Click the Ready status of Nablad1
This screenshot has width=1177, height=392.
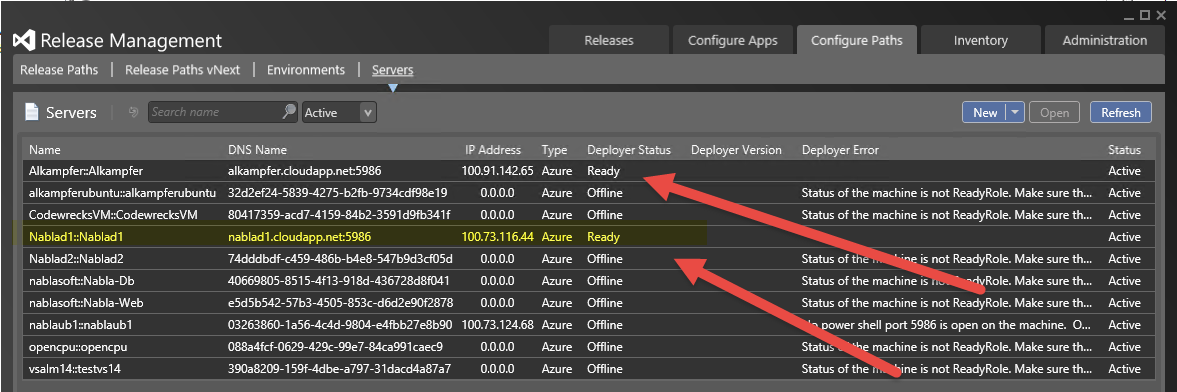click(x=604, y=237)
